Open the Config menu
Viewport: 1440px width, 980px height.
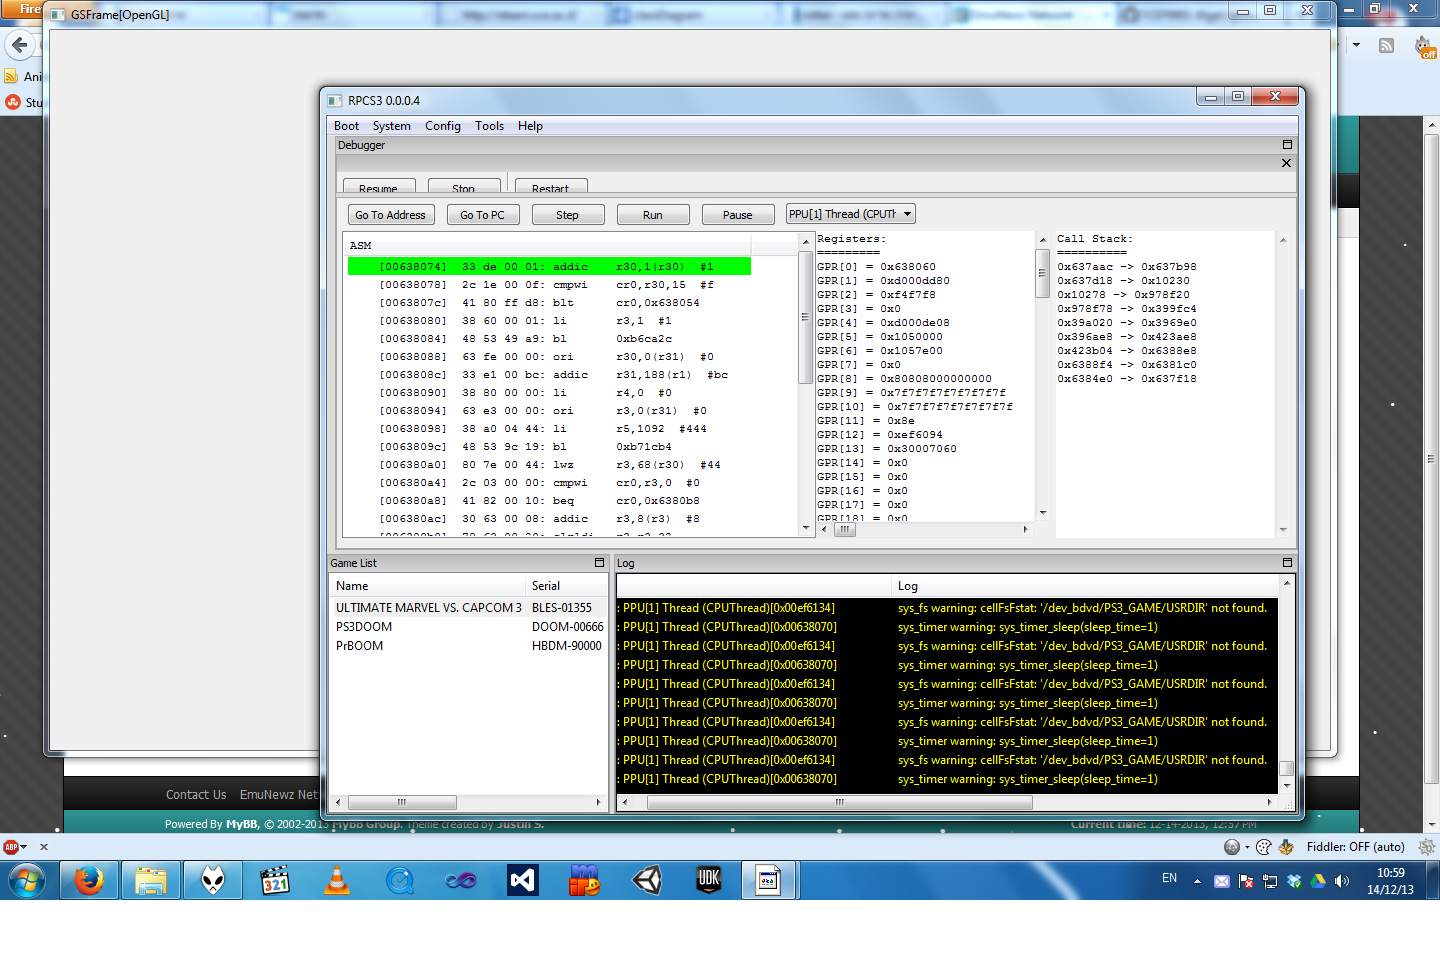[x=442, y=126]
